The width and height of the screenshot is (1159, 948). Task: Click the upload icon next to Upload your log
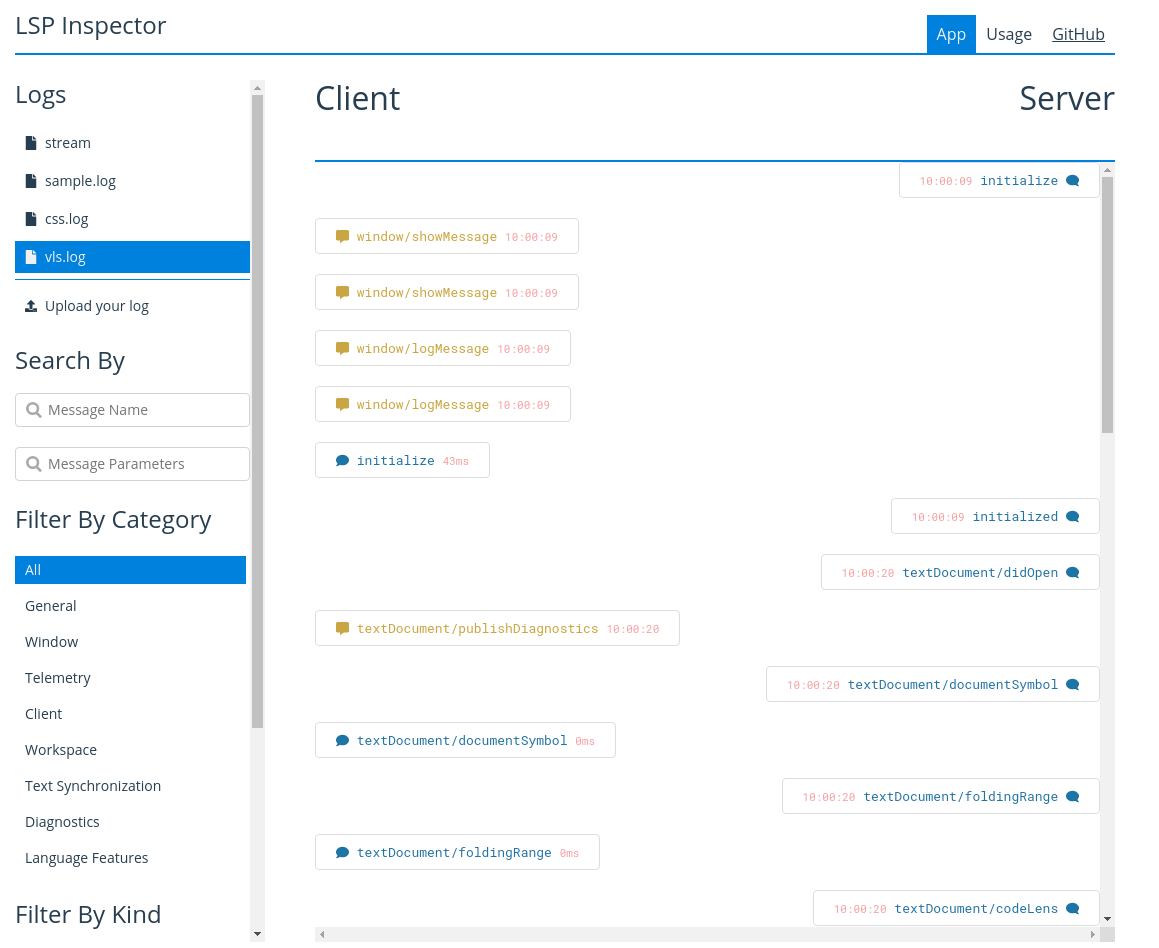click(31, 306)
